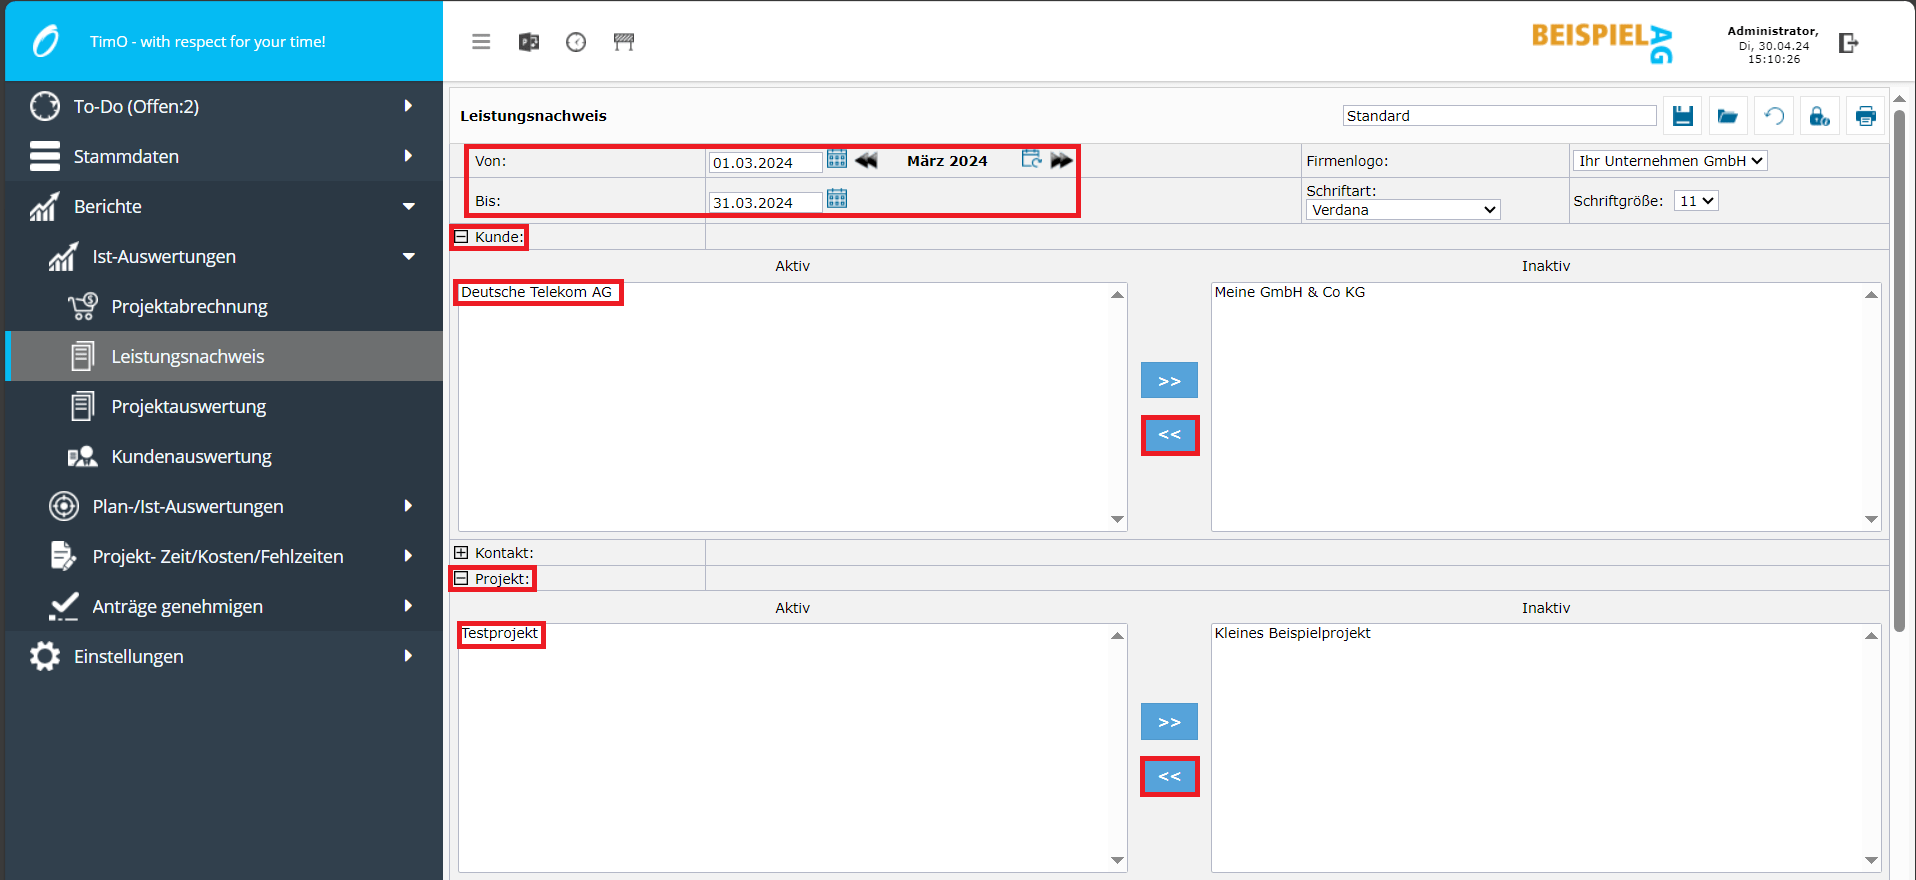The width and height of the screenshot is (1916, 880).
Task: Click the >> button between the Kunde lists
Action: tap(1169, 381)
